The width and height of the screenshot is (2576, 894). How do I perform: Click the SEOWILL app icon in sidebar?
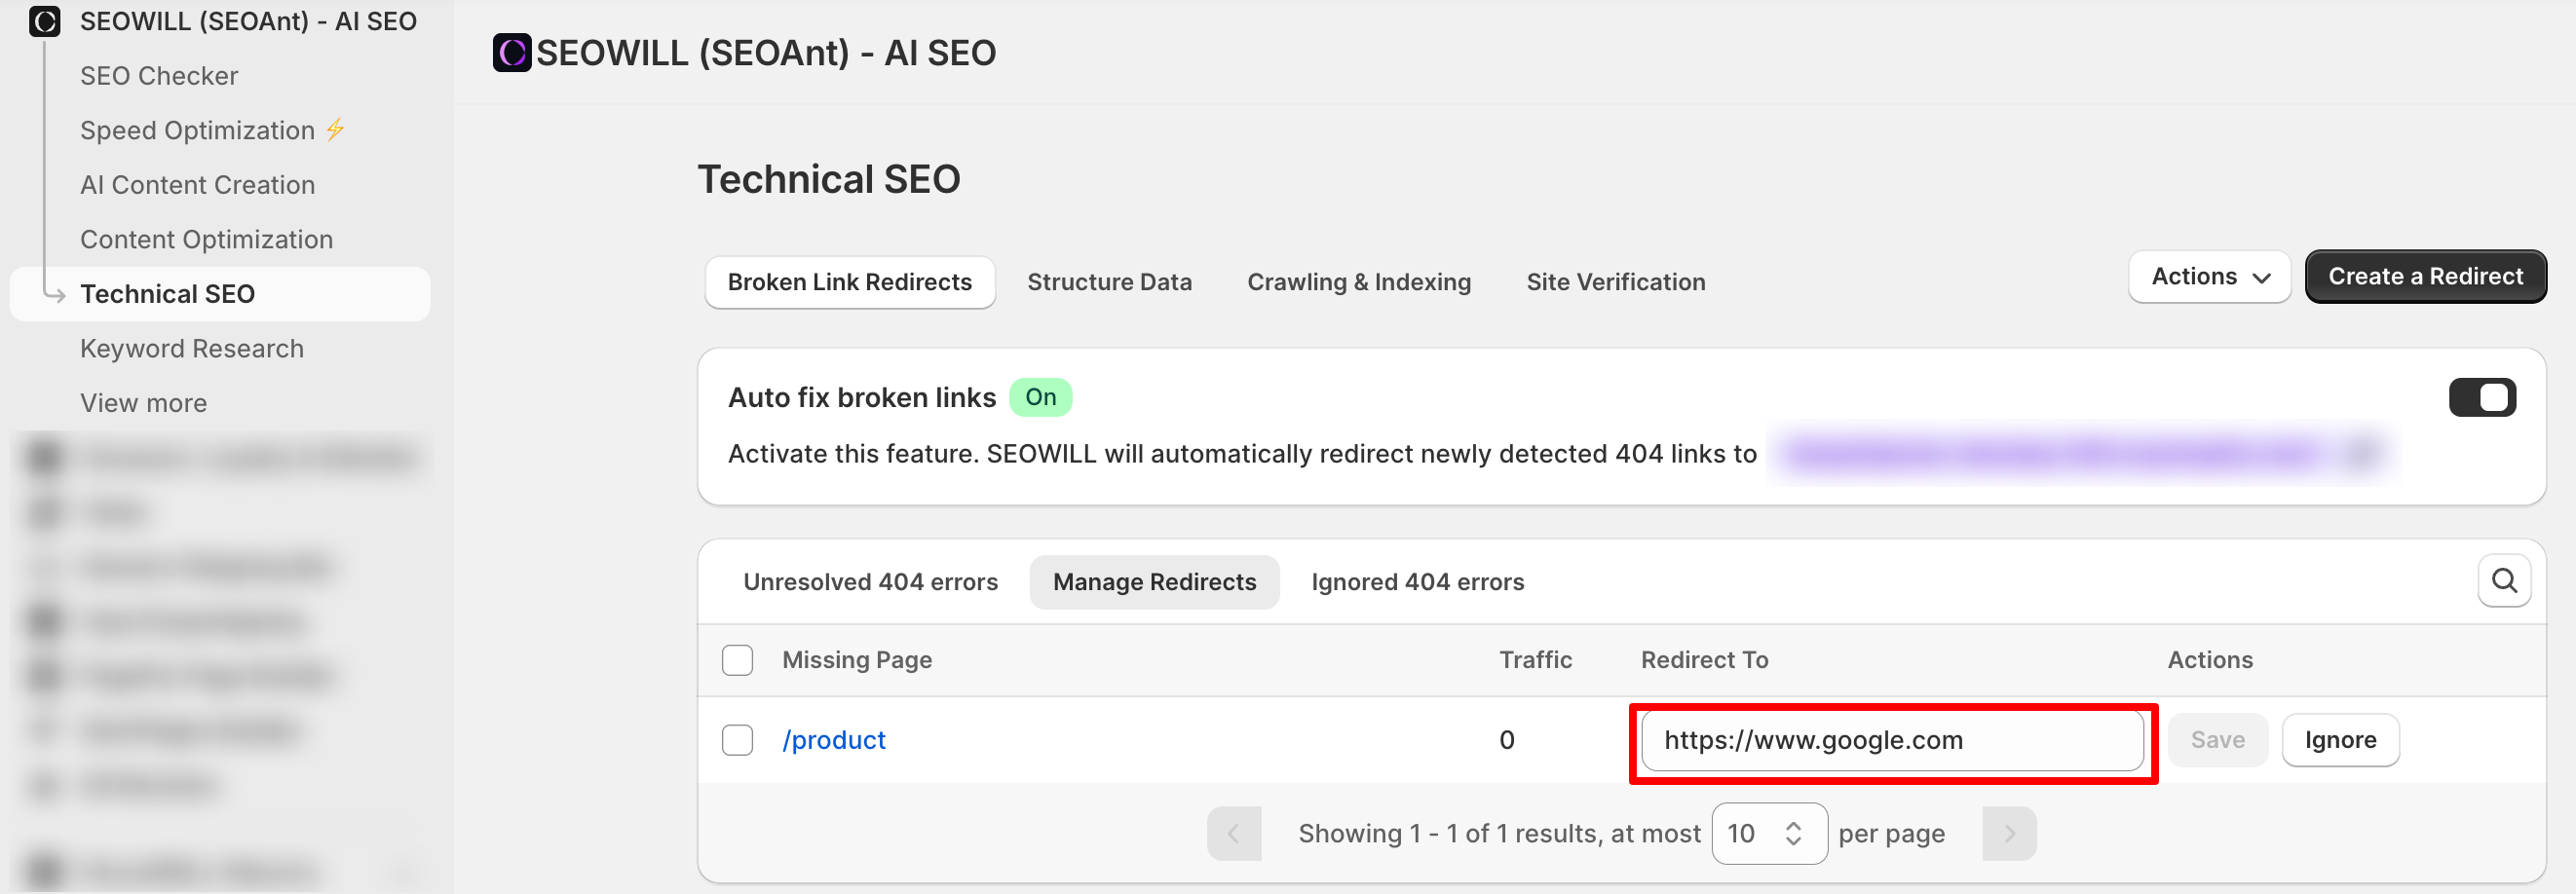pos(45,21)
